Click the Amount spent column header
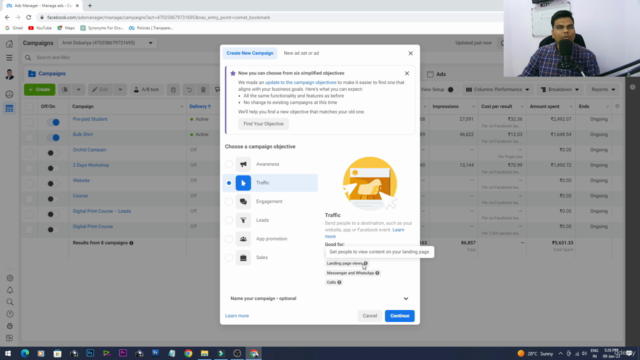The height and width of the screenshot is (360, 640). 544,107
